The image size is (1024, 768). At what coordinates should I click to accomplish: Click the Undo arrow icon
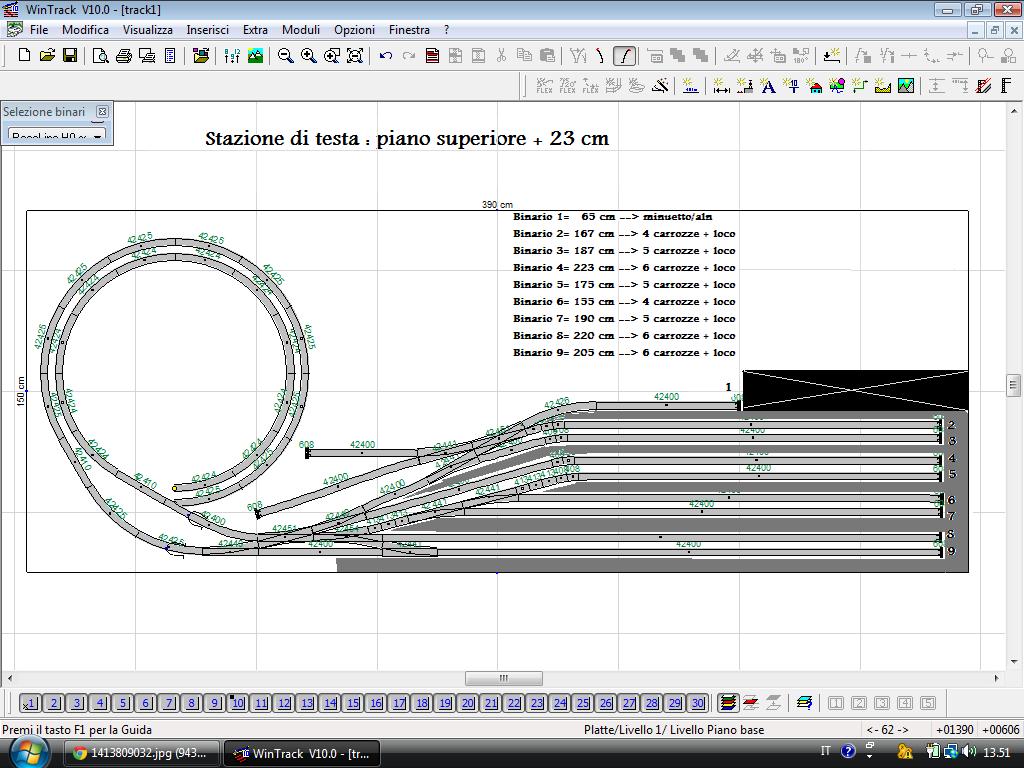[x=385, y=56]
